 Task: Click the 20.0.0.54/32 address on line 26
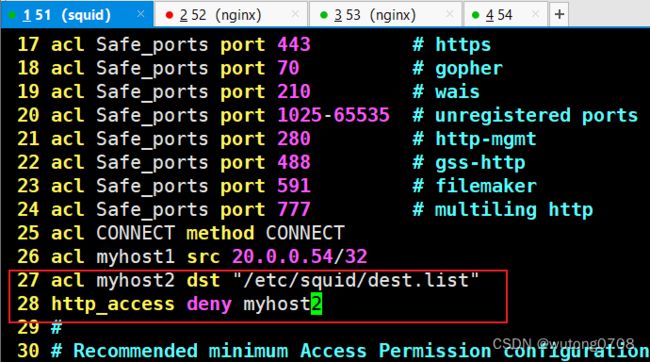[299, 257]
